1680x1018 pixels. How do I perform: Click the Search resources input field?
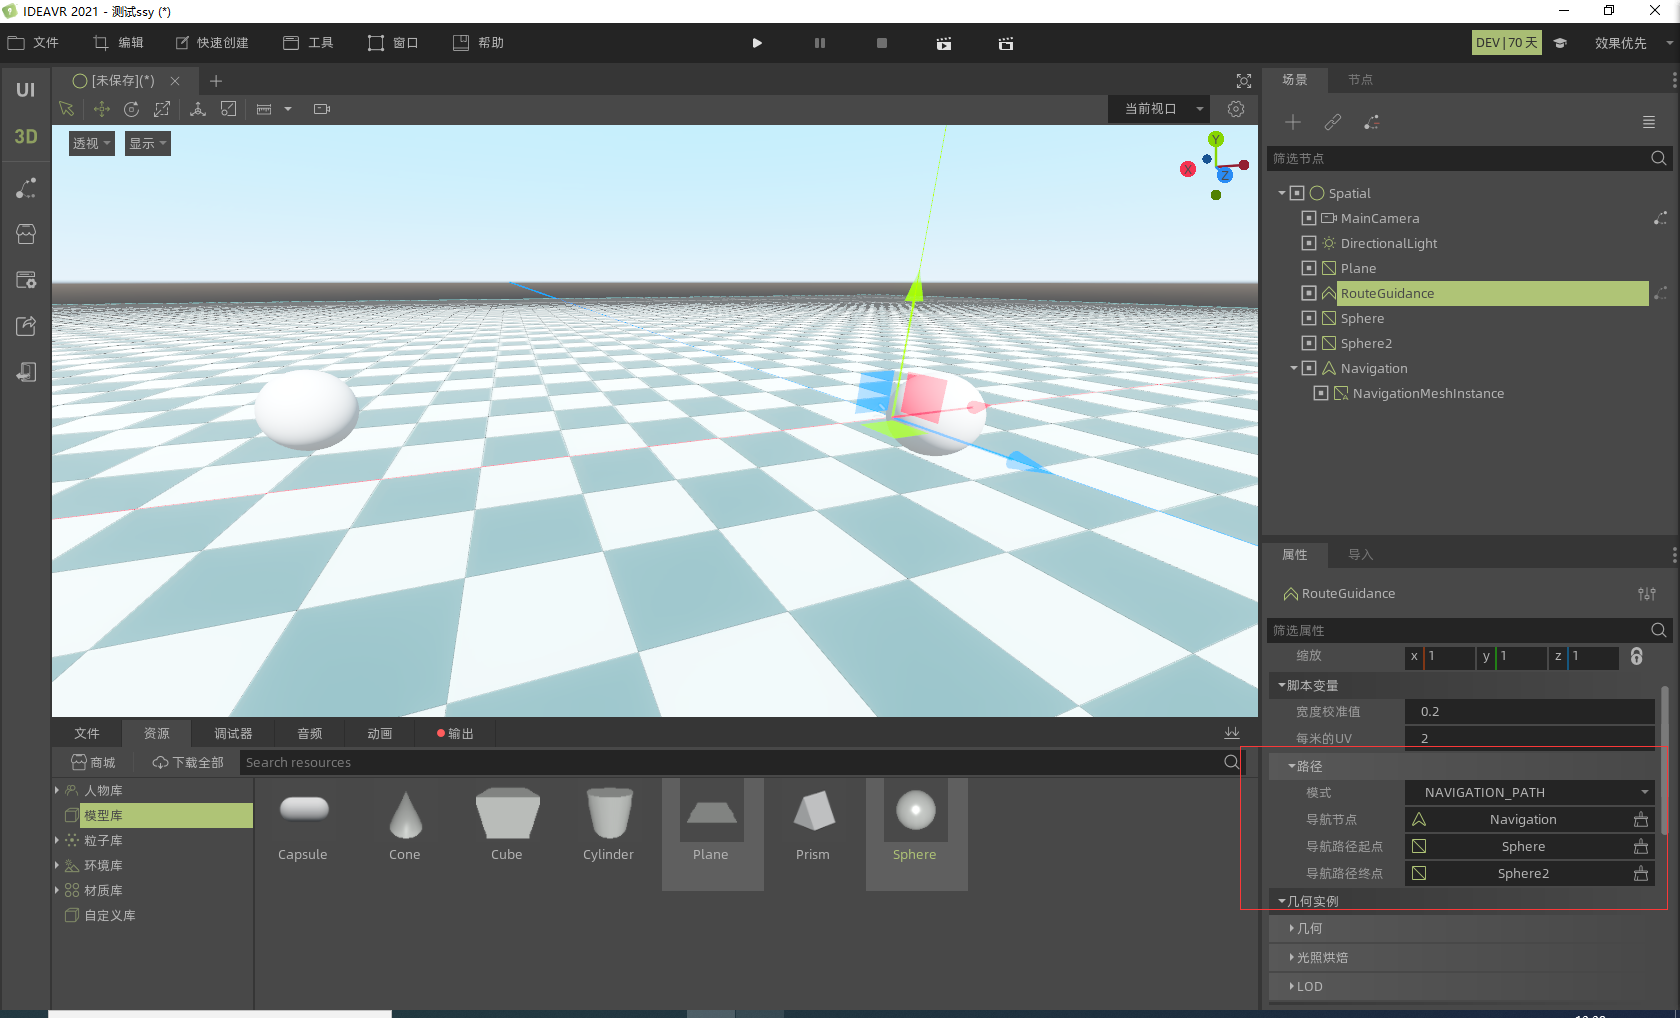(730, 762)
